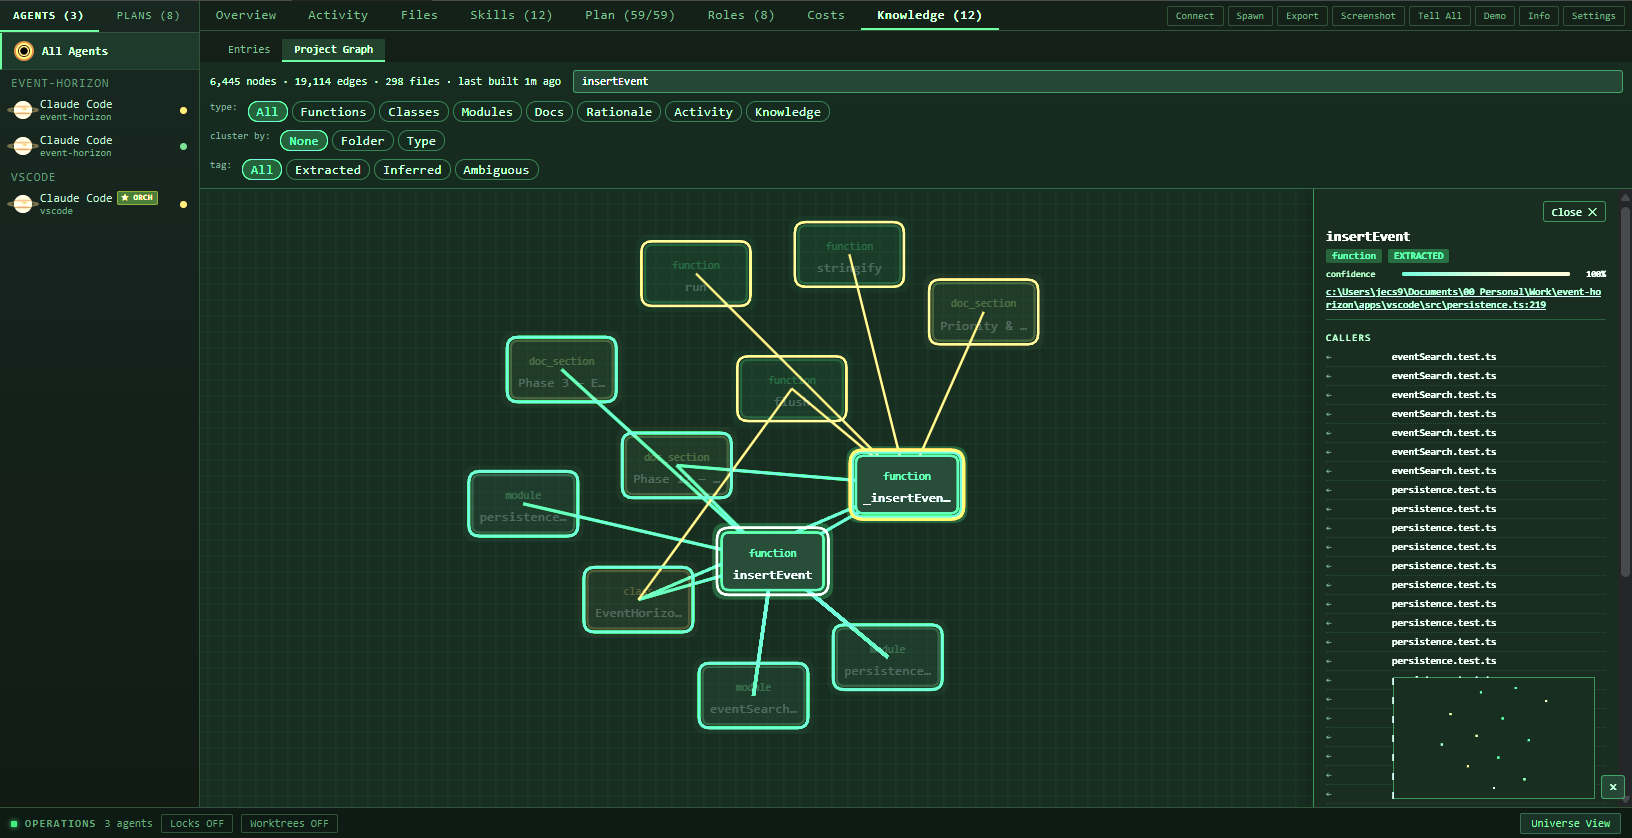Click the Export button
This screenshot has height=838, width=1632.
point(1302,16)
